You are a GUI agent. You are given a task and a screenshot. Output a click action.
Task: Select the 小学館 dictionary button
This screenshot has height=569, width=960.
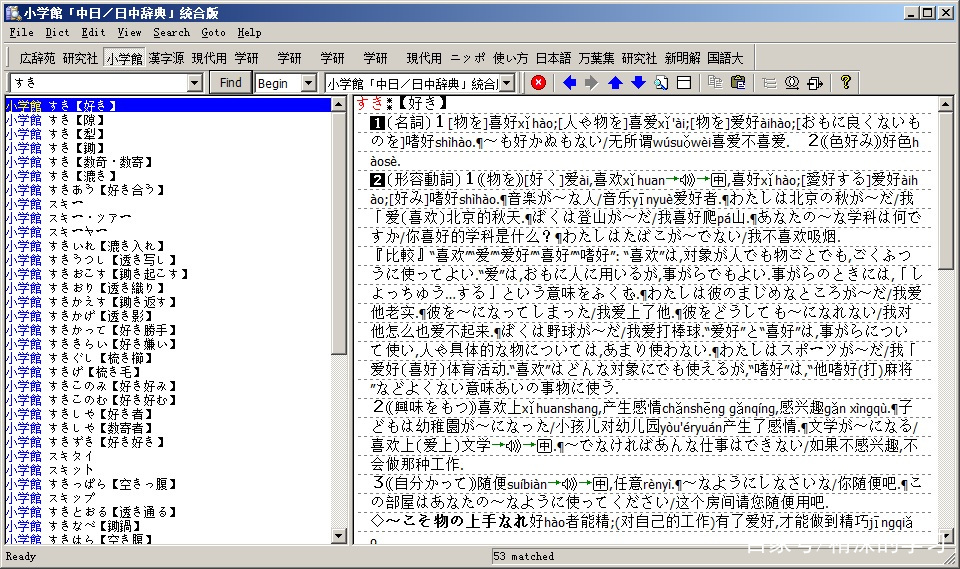click(x=124, y=58)
